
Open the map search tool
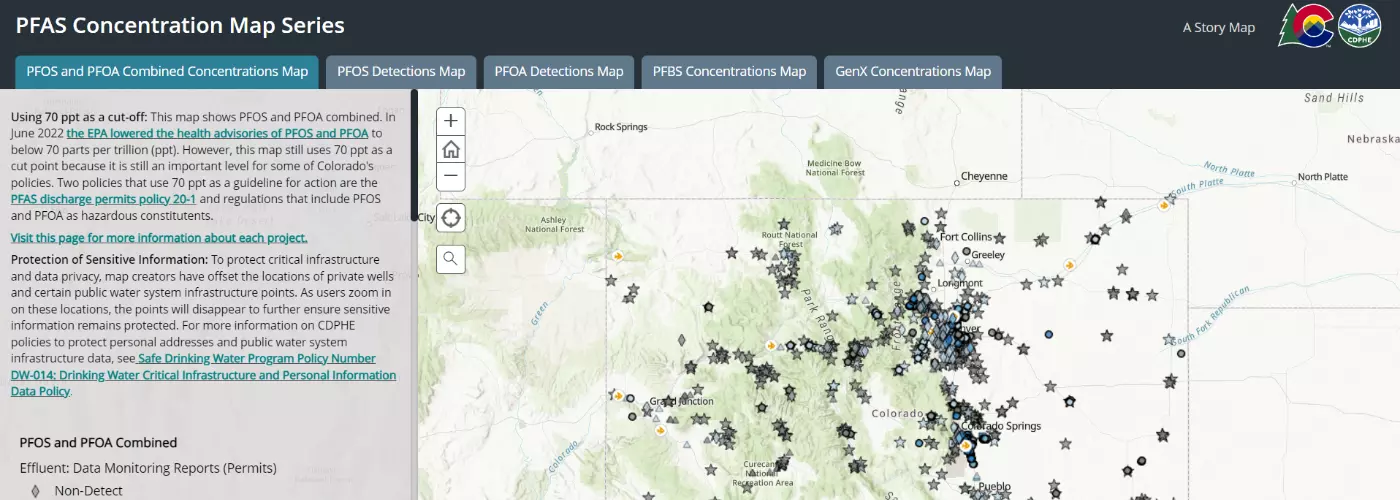point(451,259)
